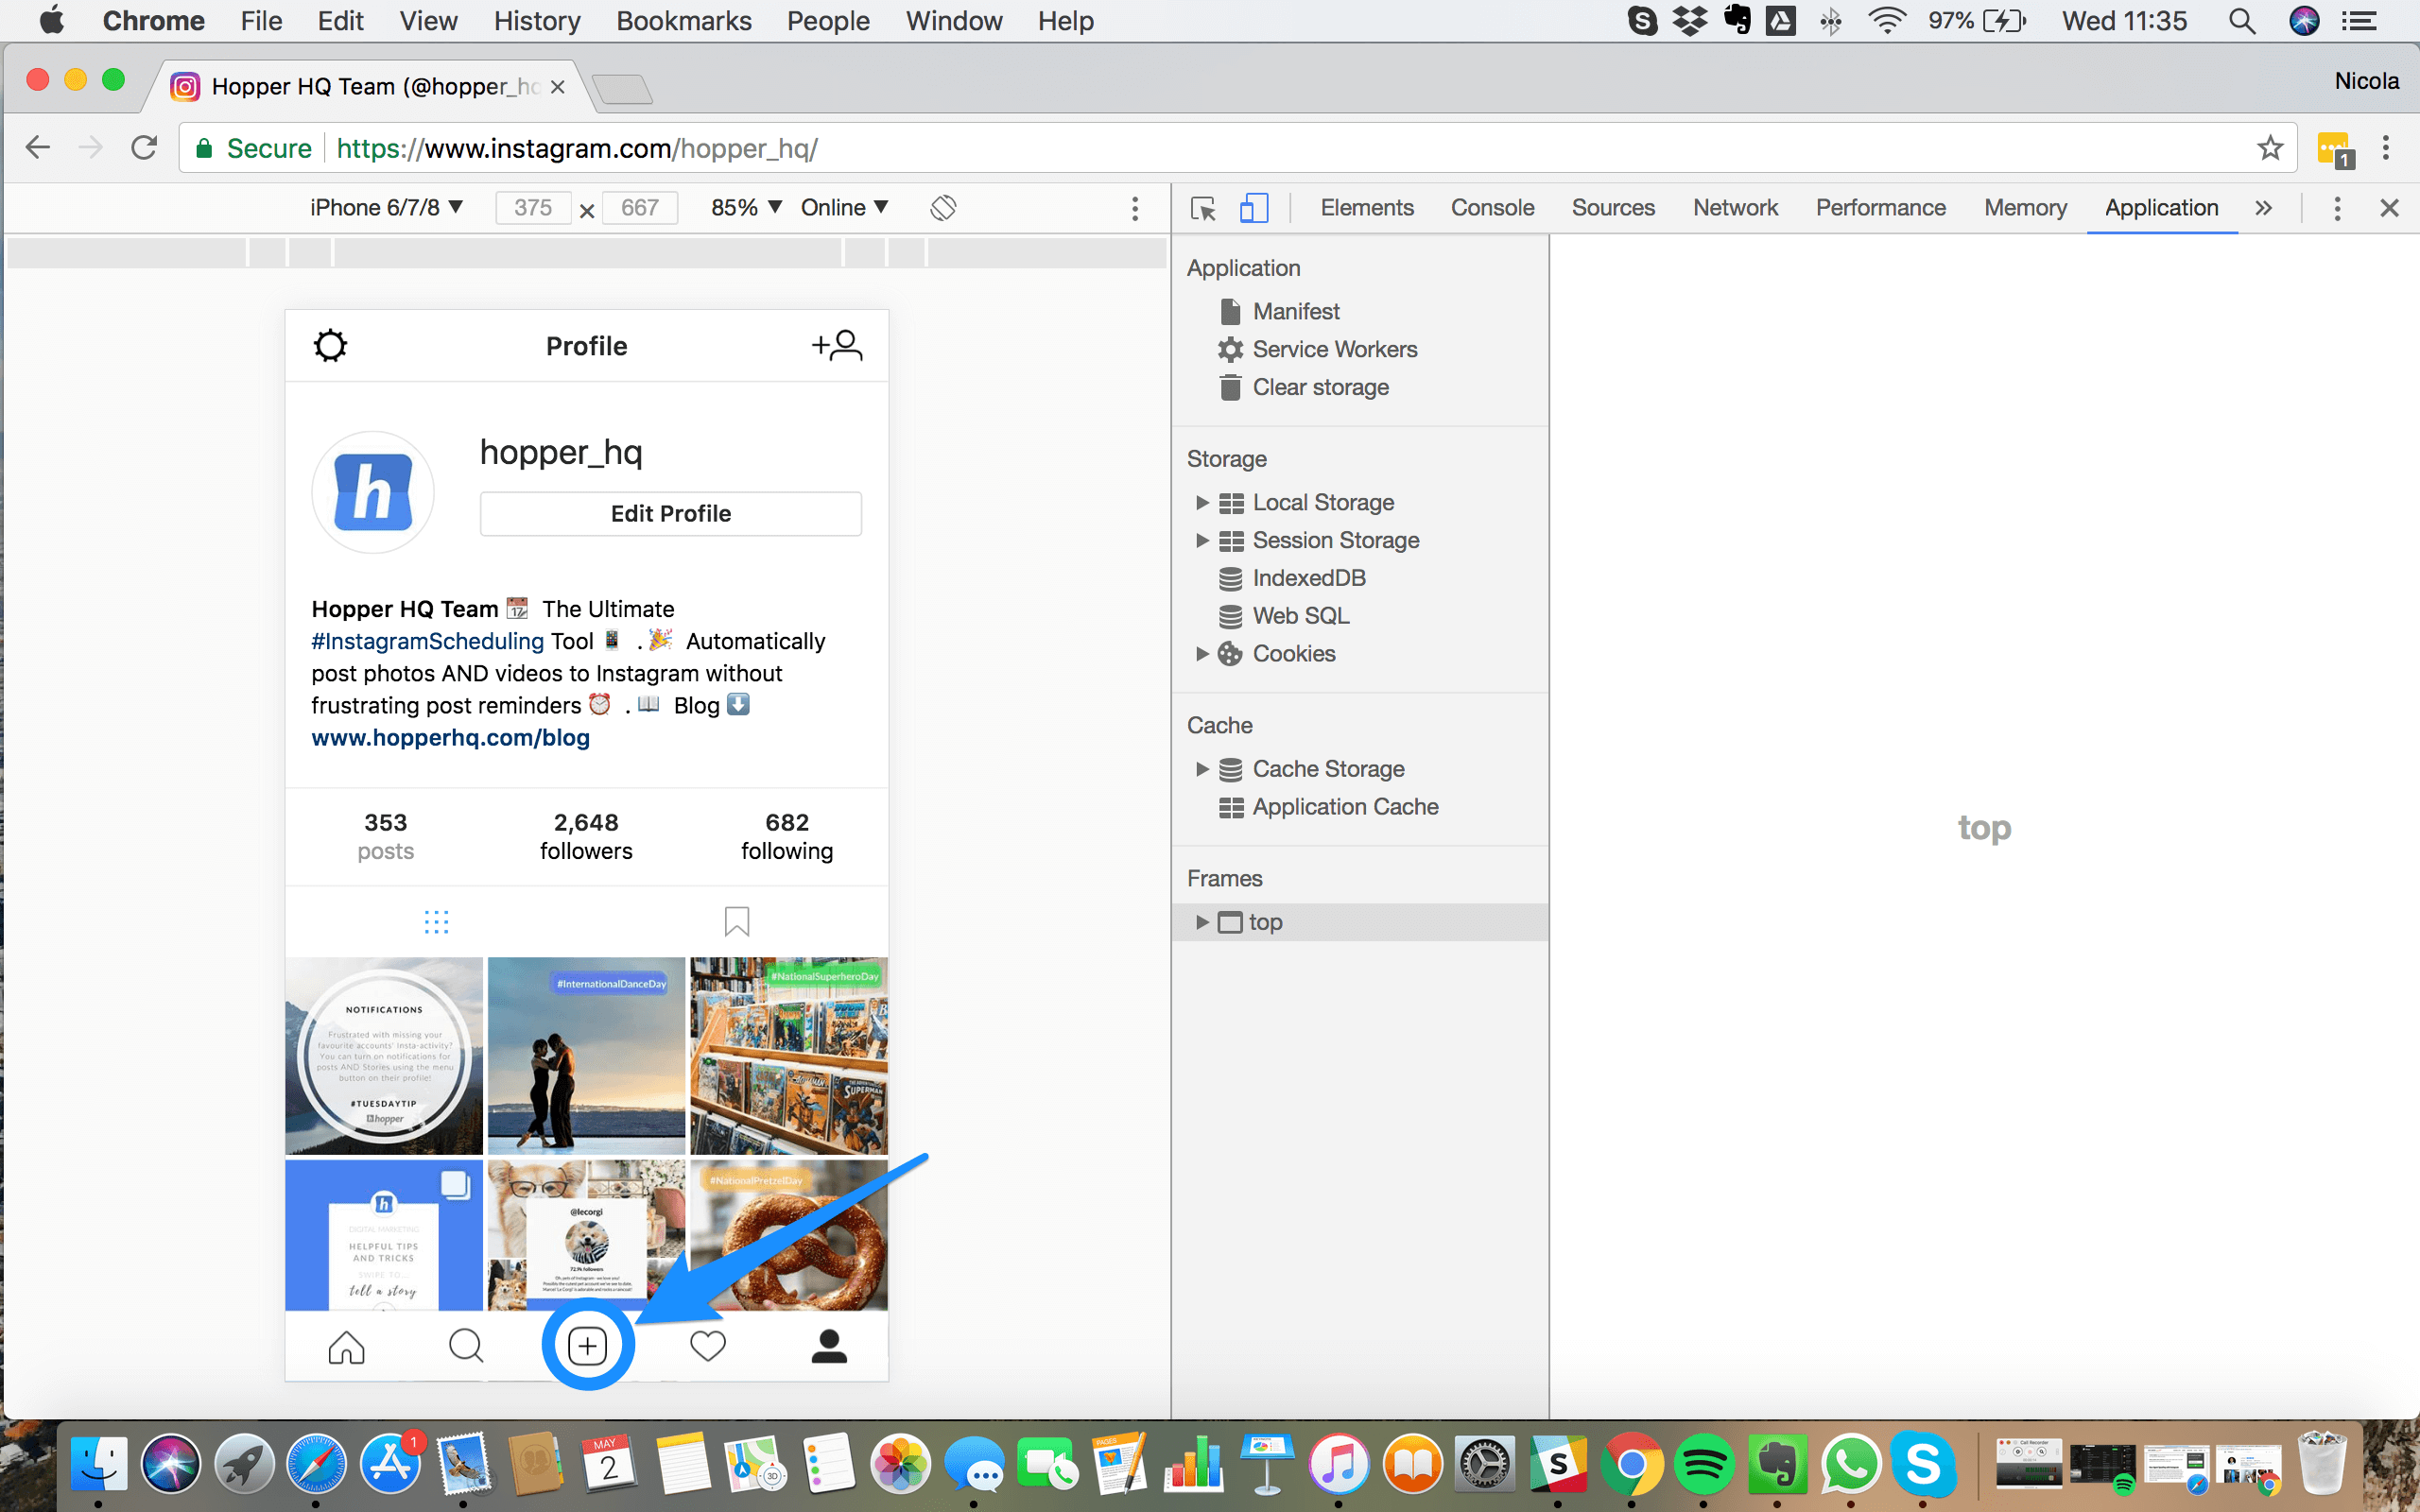Screen dimensions: 2420x1512
Task: Select iPhone 6/7/8 device dropdown
Action: (x=383, y=207)
